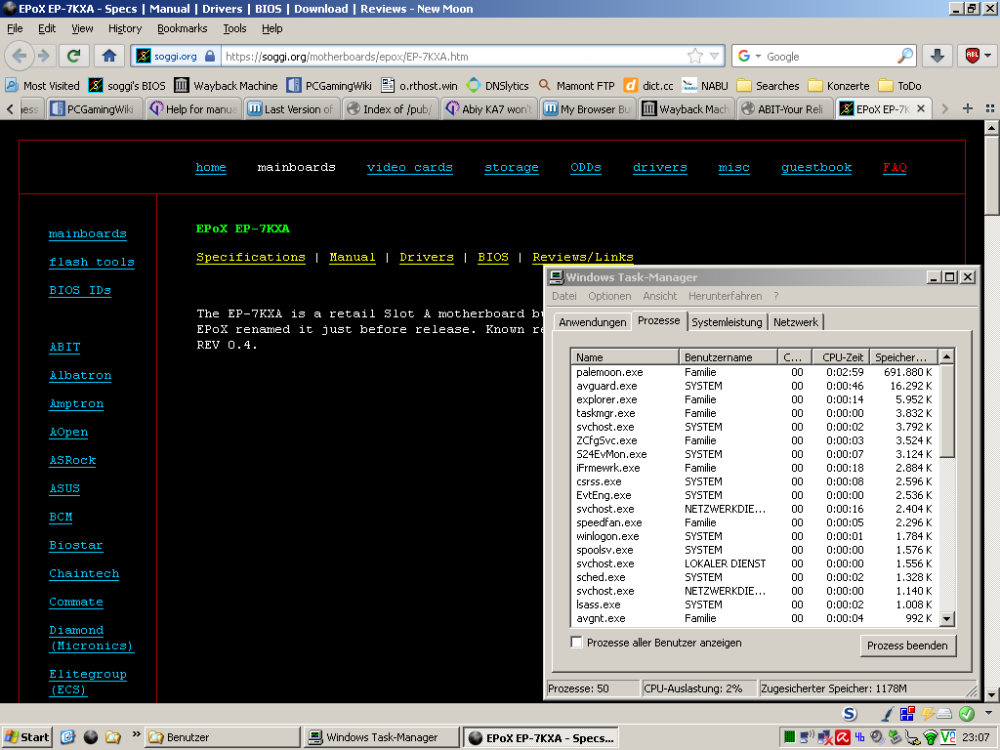The width and height of the screenshot is (1000, 750).
Task: Open a new browser tab with plus
Action: [967, 108]
